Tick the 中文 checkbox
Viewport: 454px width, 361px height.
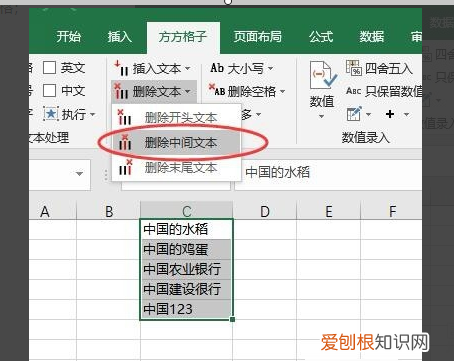[49, 90]
